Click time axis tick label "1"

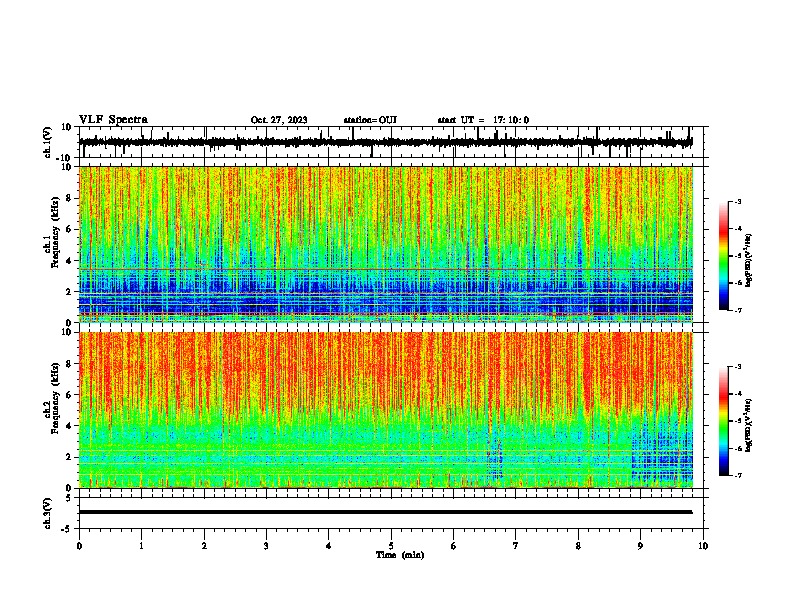141,545
